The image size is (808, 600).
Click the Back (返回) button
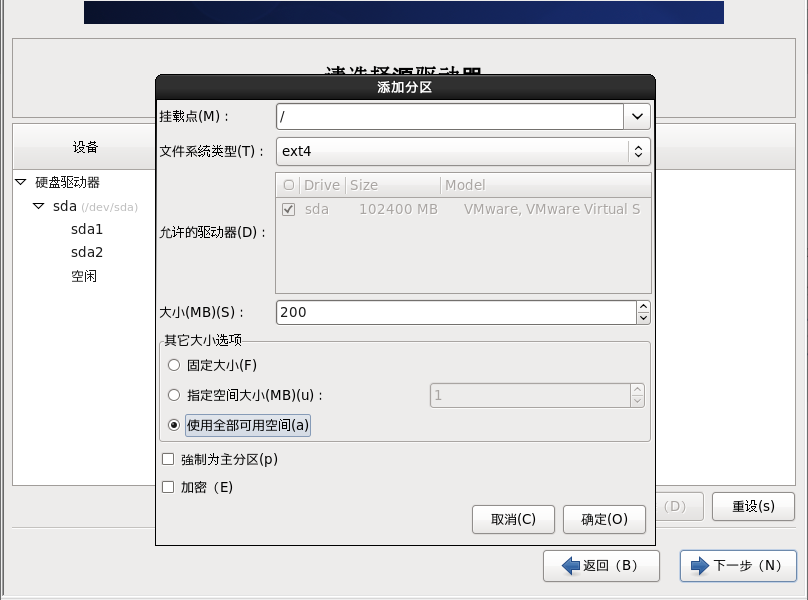[601, 565]
